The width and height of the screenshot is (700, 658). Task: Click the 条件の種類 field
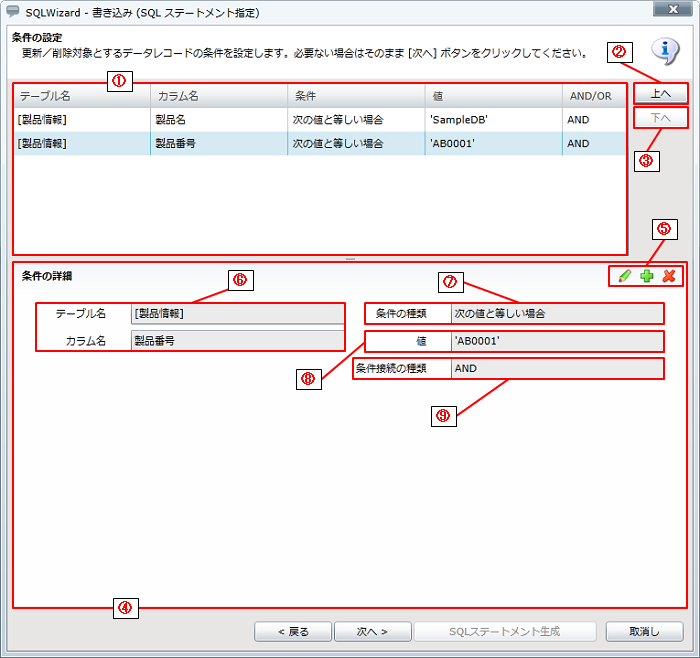click(x=556, y=313)
